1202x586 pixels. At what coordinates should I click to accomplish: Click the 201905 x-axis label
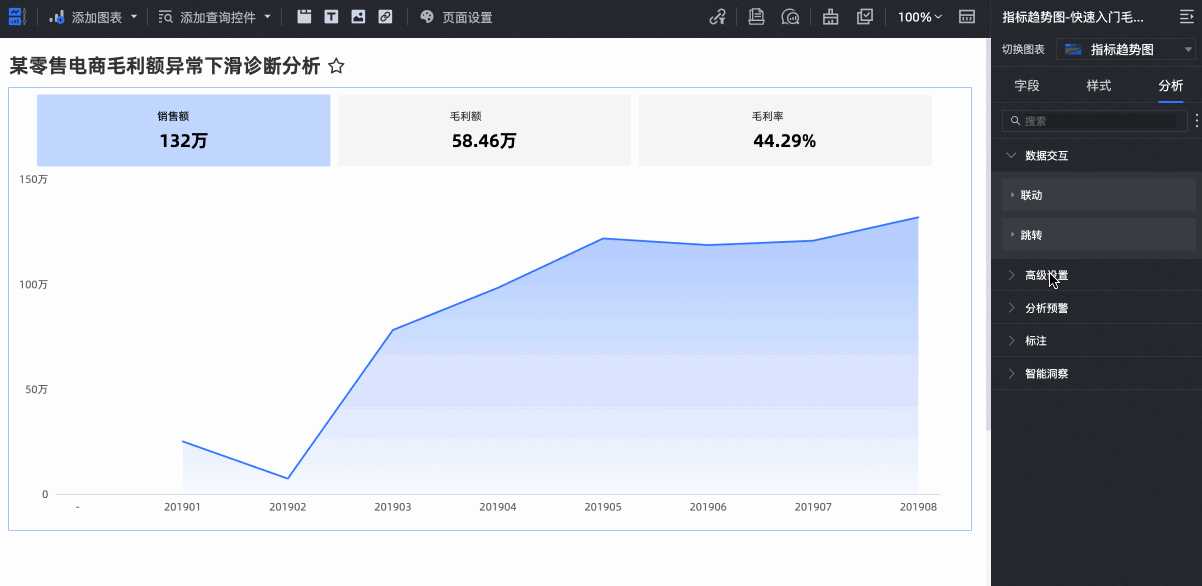pyautogui.click(x=603, y=507)
